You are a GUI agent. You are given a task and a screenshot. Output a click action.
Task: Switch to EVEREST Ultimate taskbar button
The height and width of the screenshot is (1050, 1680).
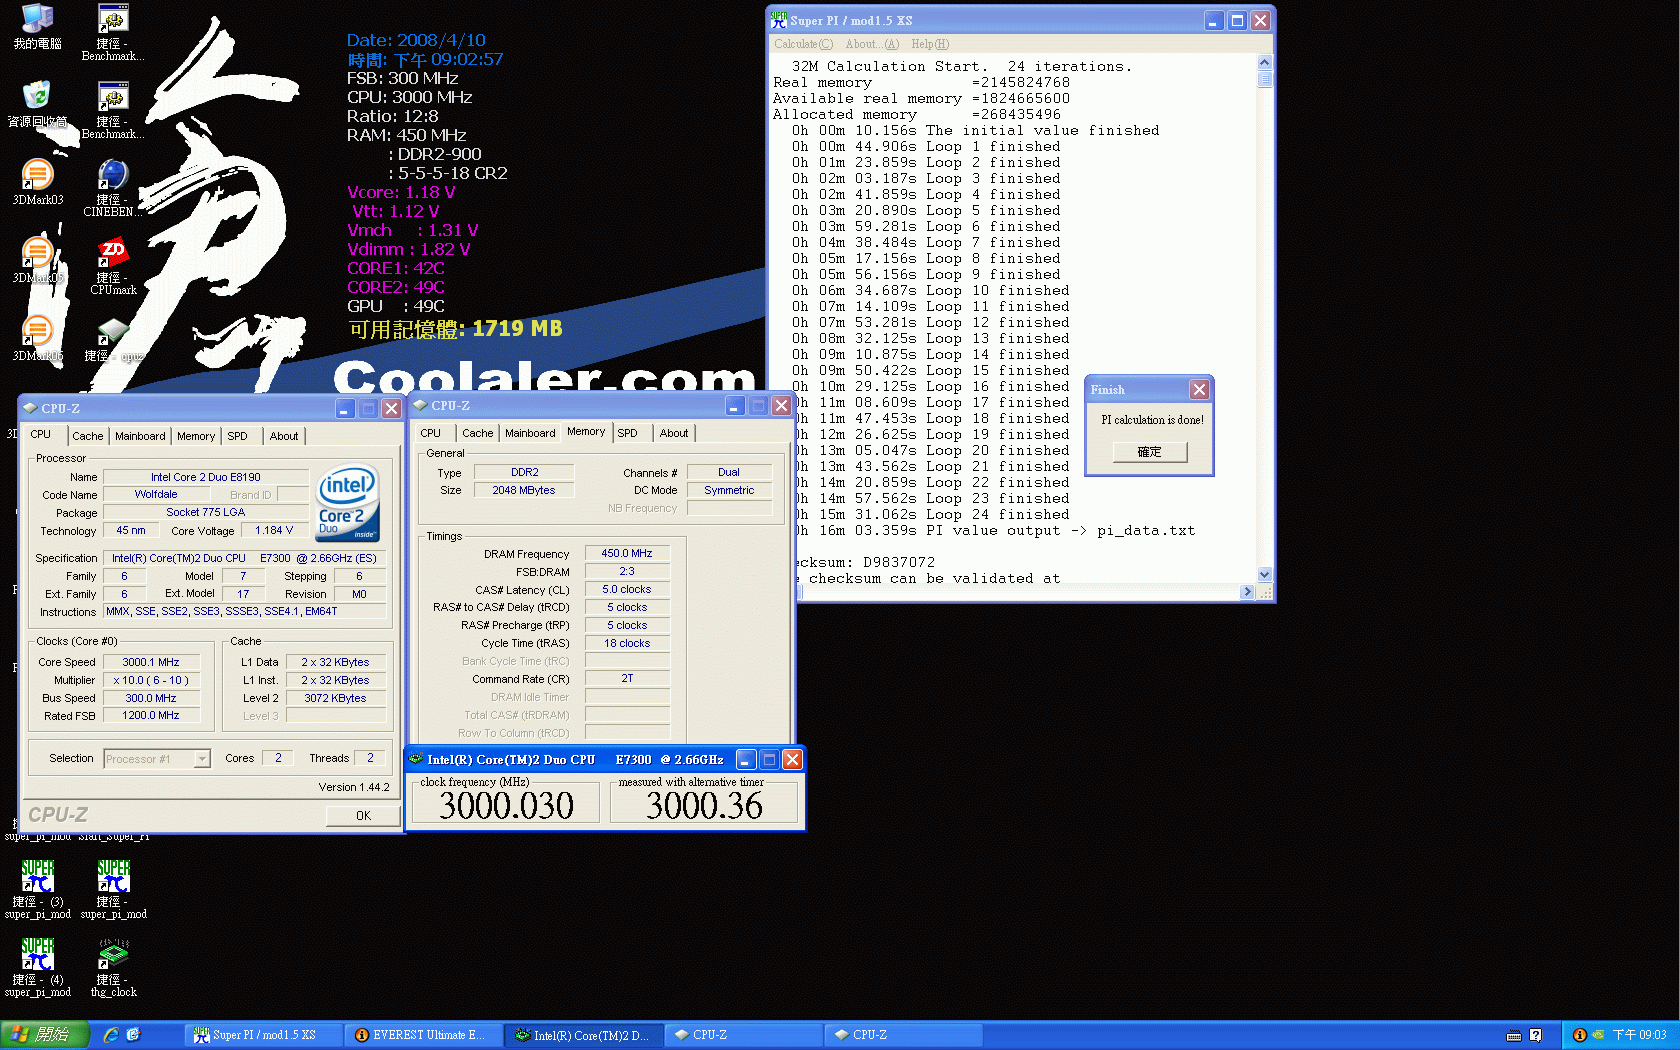pos(424,1035)
